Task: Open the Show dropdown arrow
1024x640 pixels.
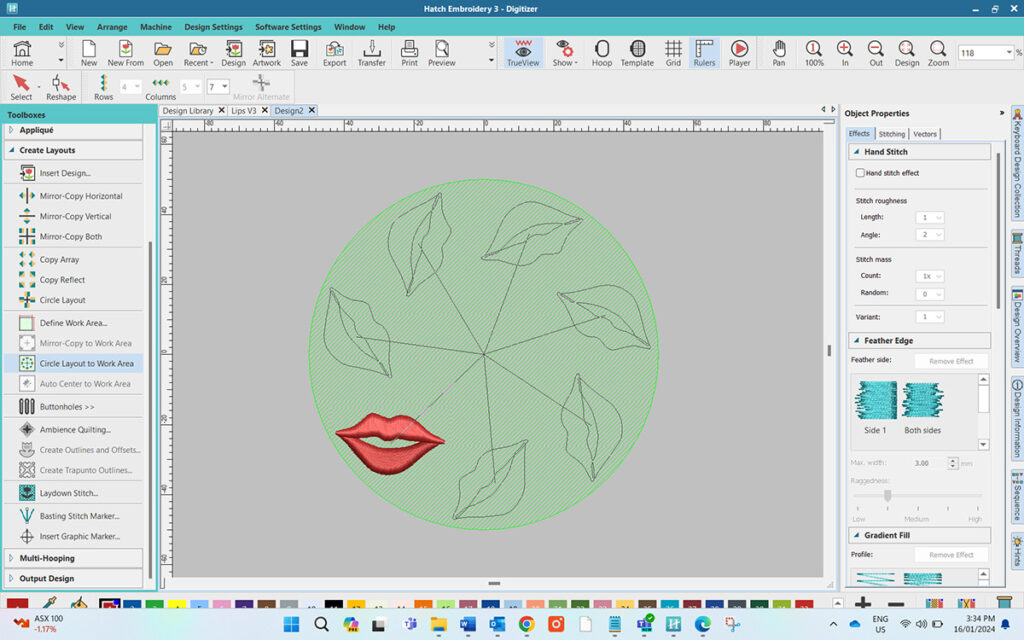Action: click(576, 61)
